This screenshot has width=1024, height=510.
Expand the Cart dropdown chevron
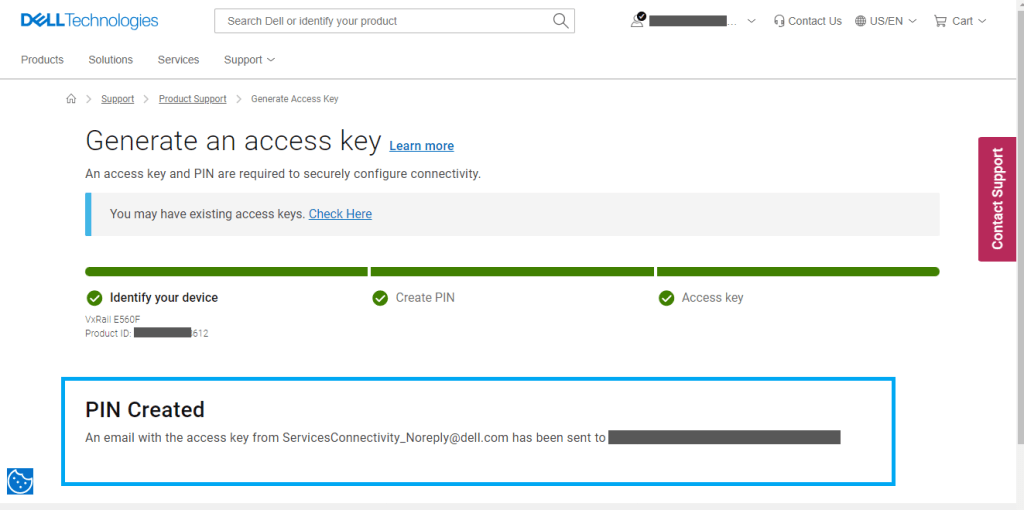click(982, 21)
